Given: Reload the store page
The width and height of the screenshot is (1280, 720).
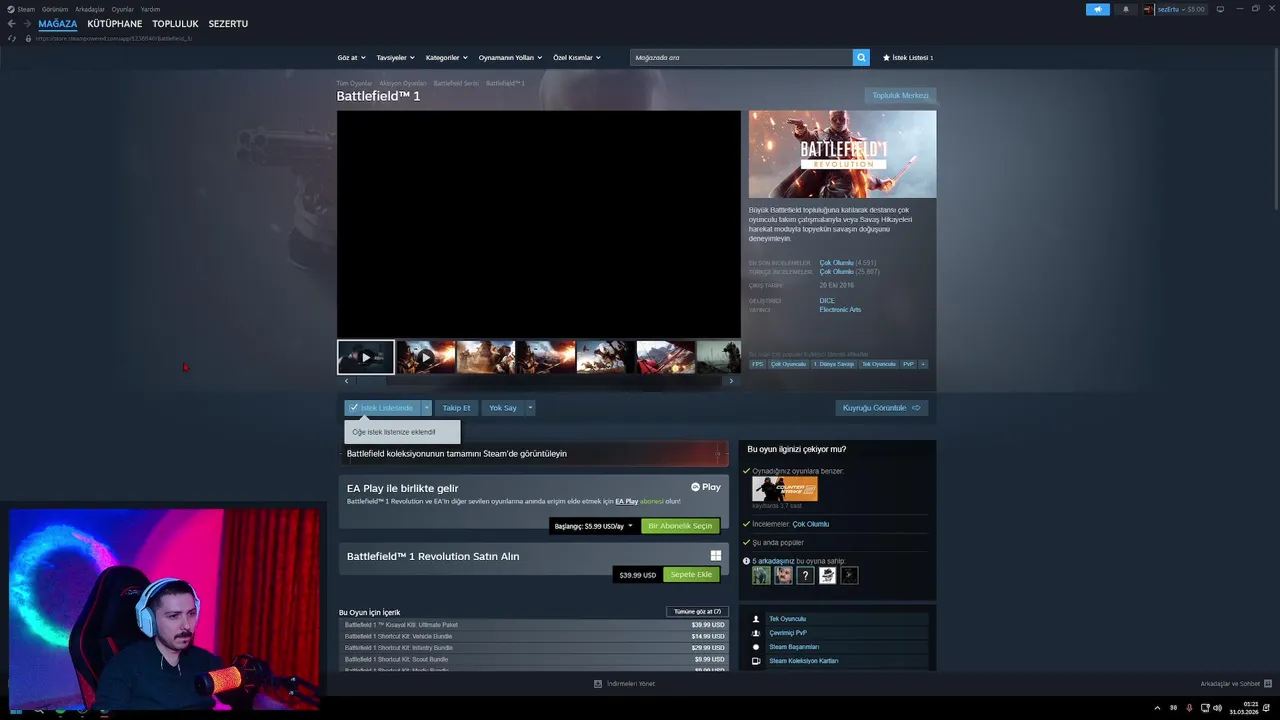Looking at the screenshot, I should [12, 38].
